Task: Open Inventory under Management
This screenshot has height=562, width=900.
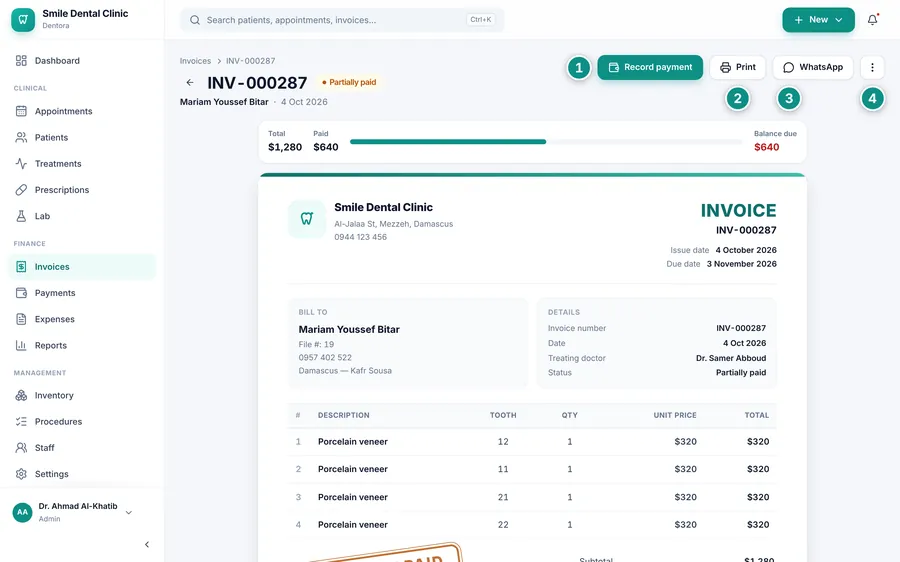Action: coord(82,396)
